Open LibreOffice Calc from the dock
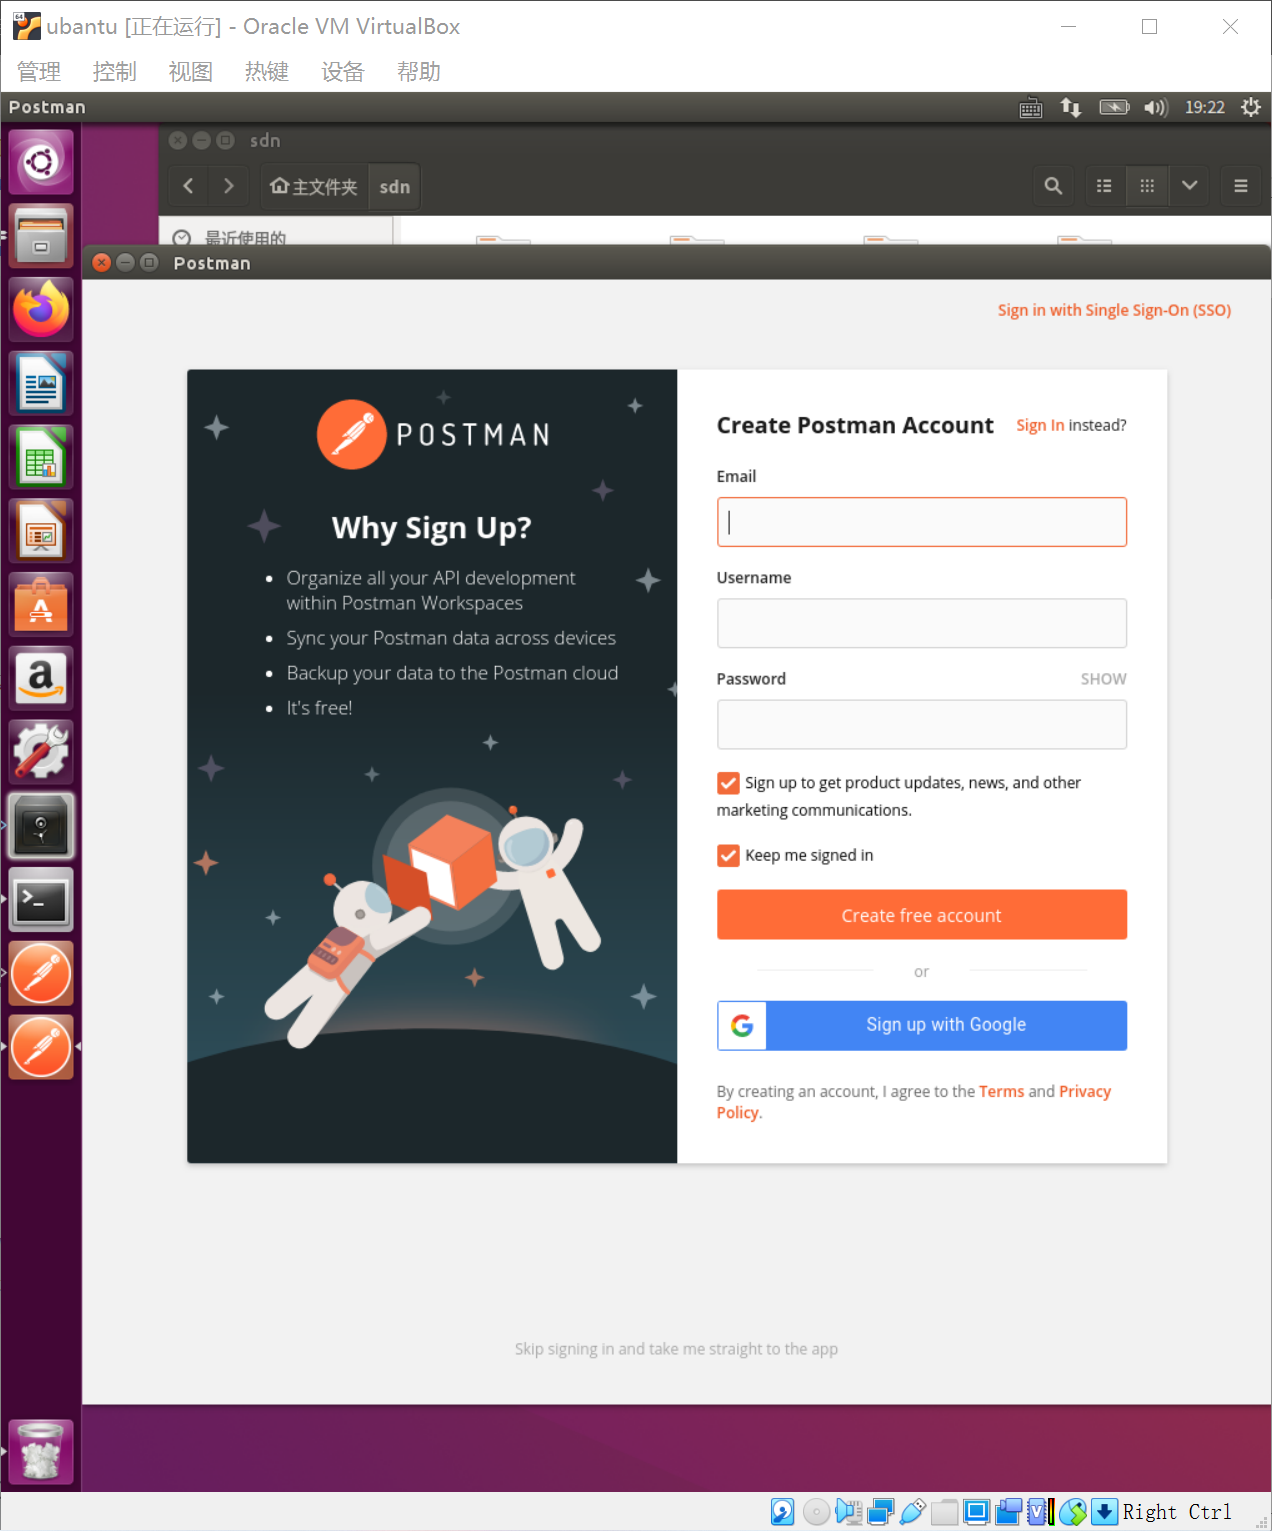 pos(41,457)
